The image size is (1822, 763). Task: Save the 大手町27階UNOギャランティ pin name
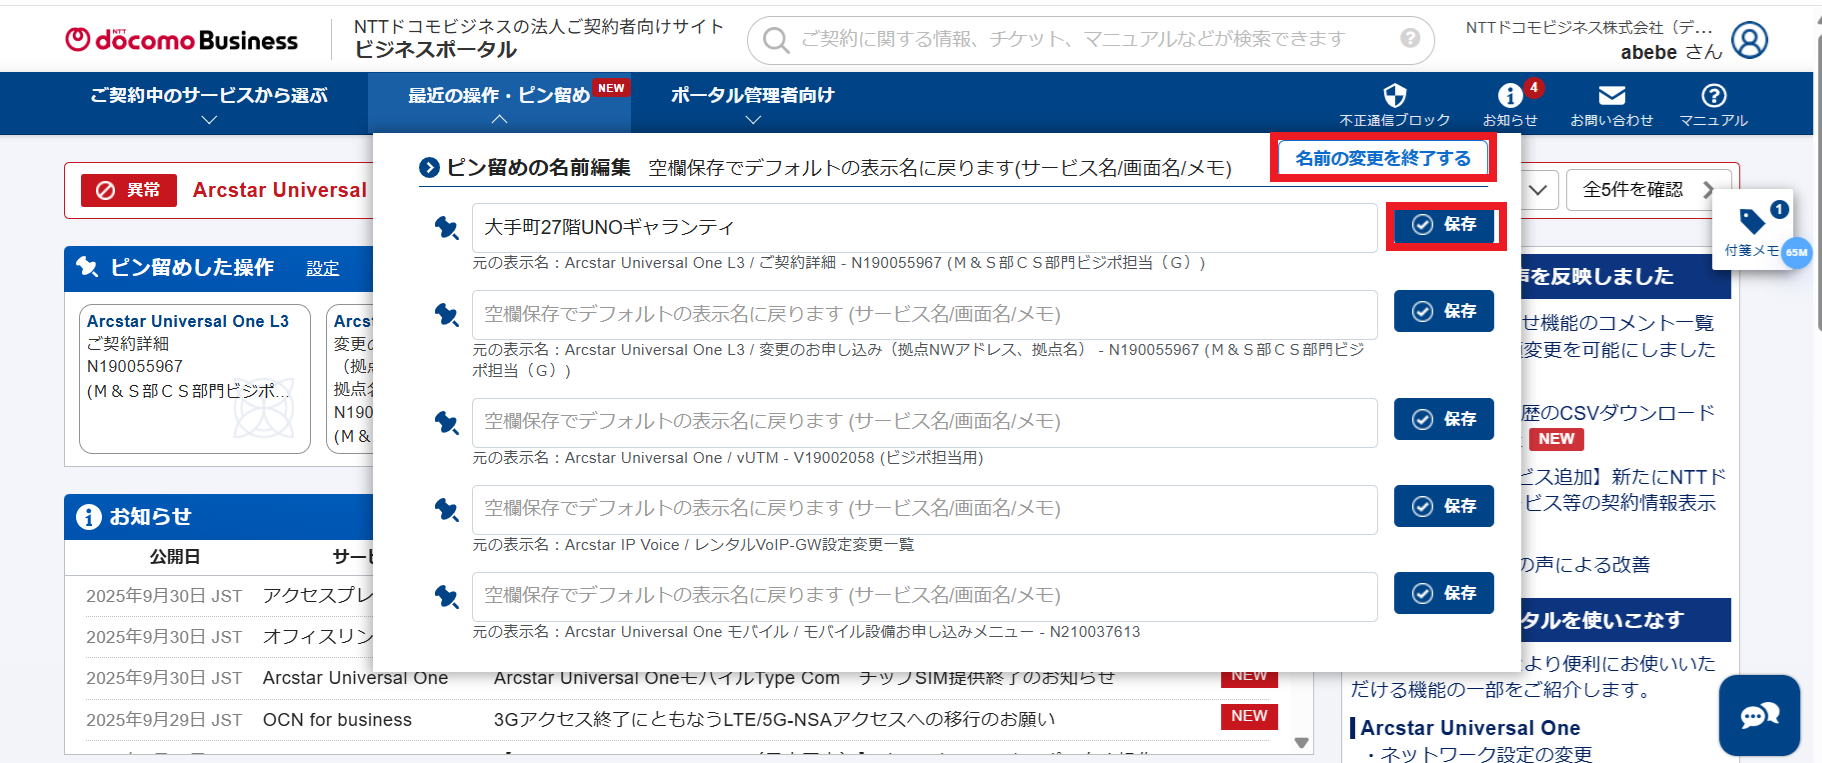(x=1444, y=225)
